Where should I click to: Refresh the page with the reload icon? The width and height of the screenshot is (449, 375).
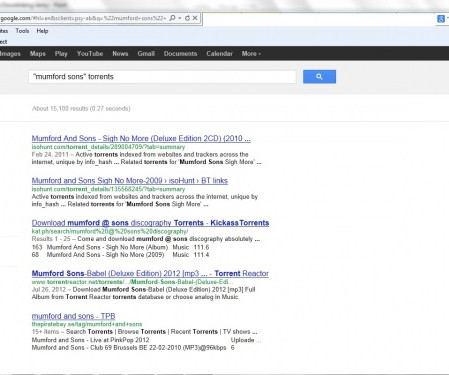187,18
